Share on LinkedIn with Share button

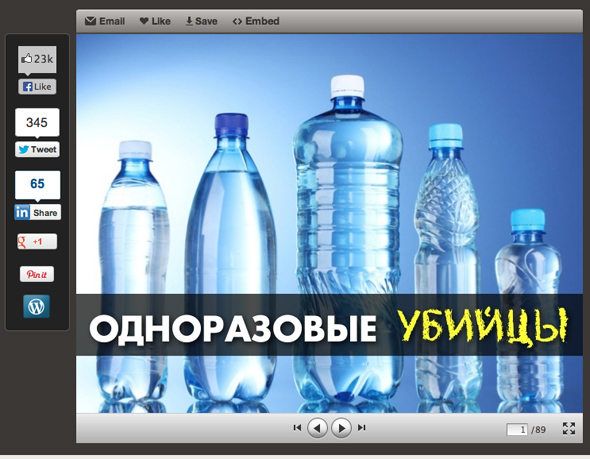coord(37,213)
